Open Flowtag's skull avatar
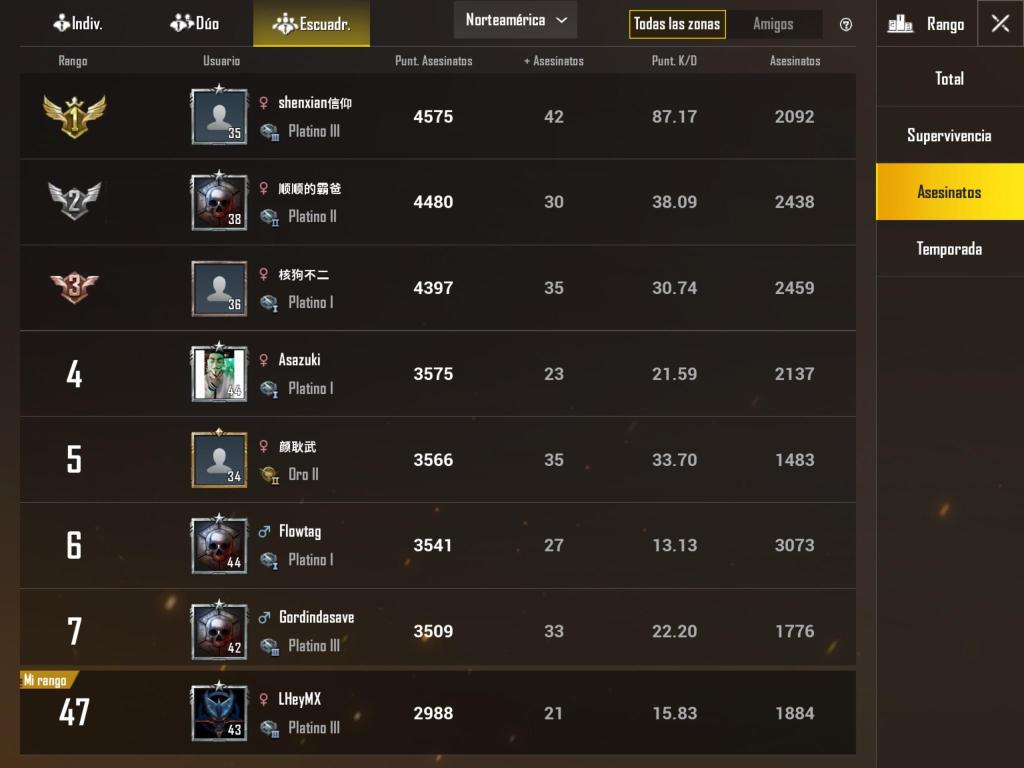Image resolution: width=1024 pixels, height=768 pixels. 219,545
